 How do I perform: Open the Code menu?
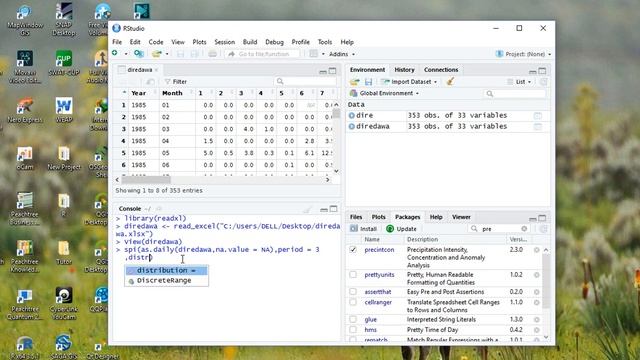156,42
